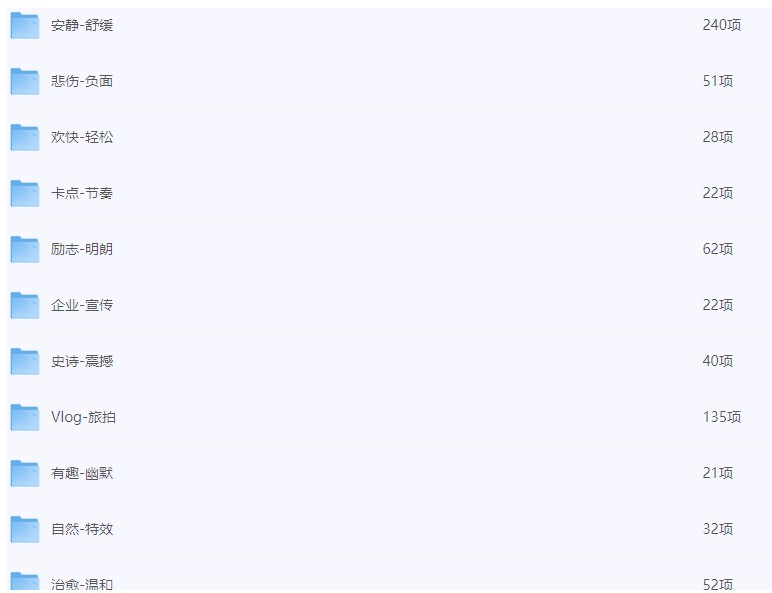Click the 240项 item count
Screen dimensions: 772x593
click(722, 25)
